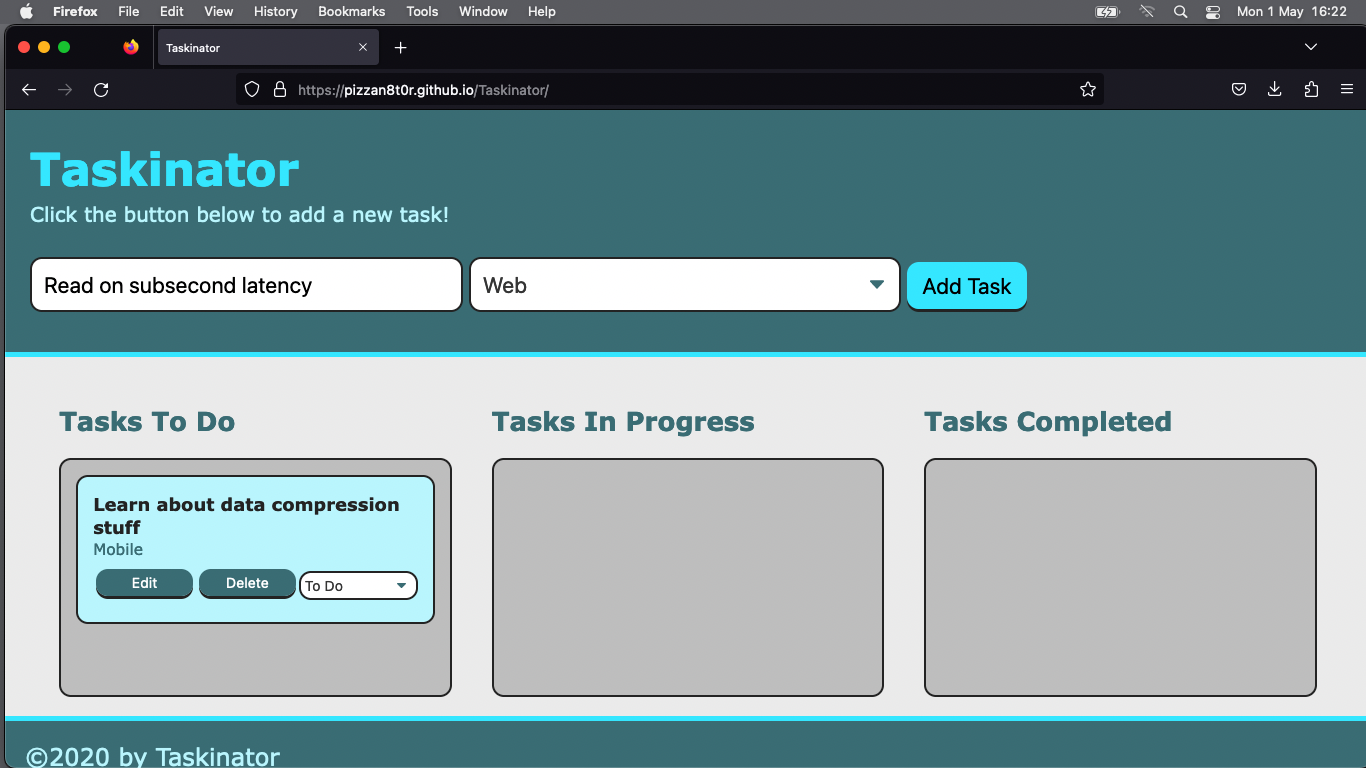Viewport: 1366px width, 768px height.
Task: Bookmark this page with the star icon
Action: (x=1087, y=89)
